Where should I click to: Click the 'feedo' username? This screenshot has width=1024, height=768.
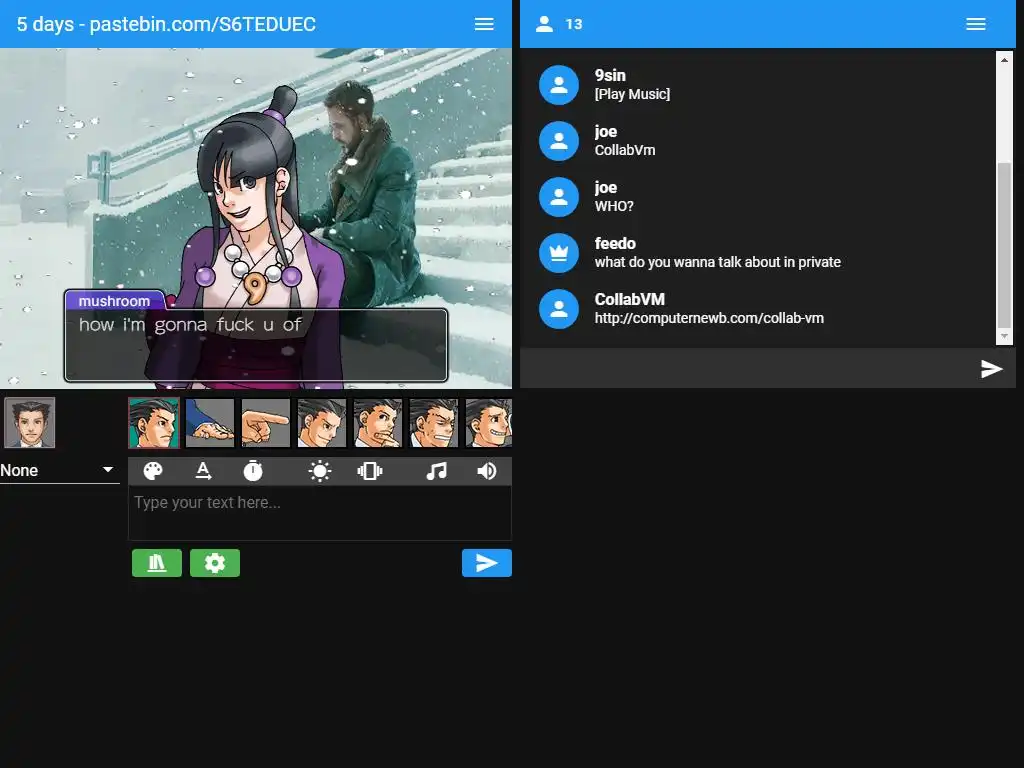615,243
